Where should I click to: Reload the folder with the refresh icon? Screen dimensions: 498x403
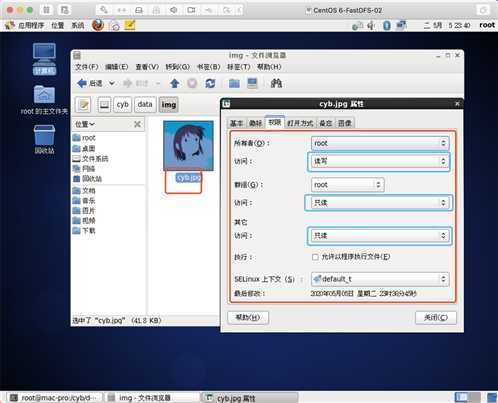point(210,83)
